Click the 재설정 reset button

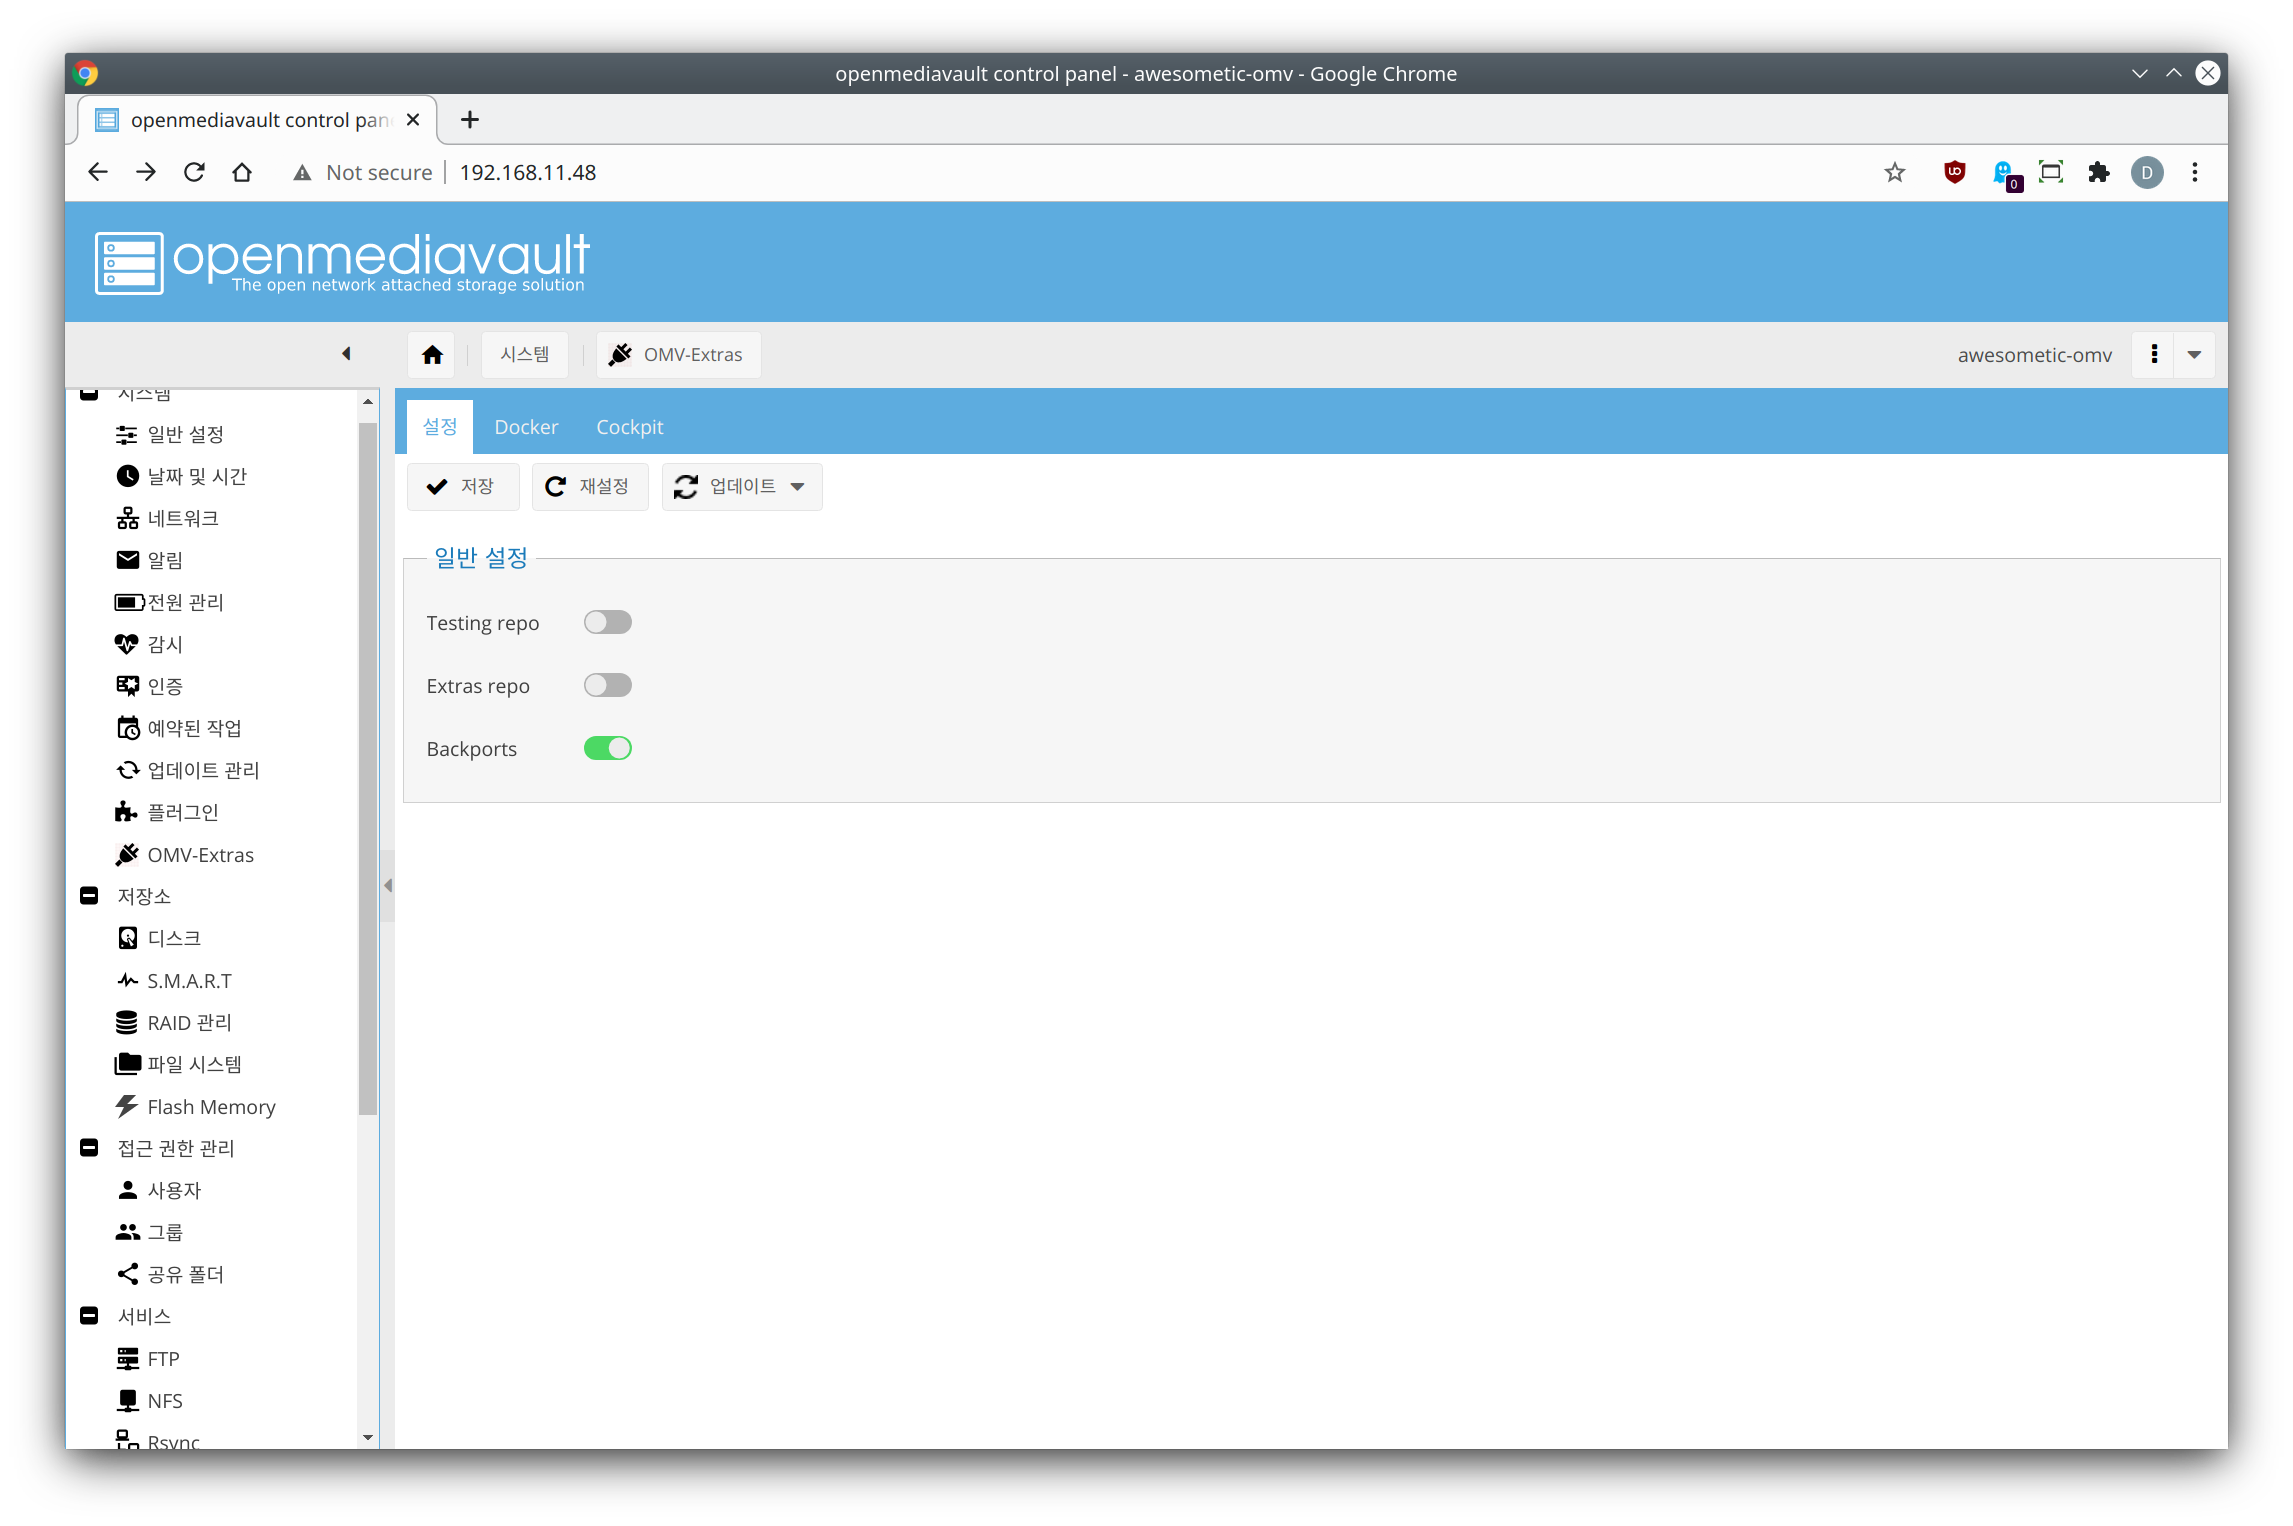point(589,487)
